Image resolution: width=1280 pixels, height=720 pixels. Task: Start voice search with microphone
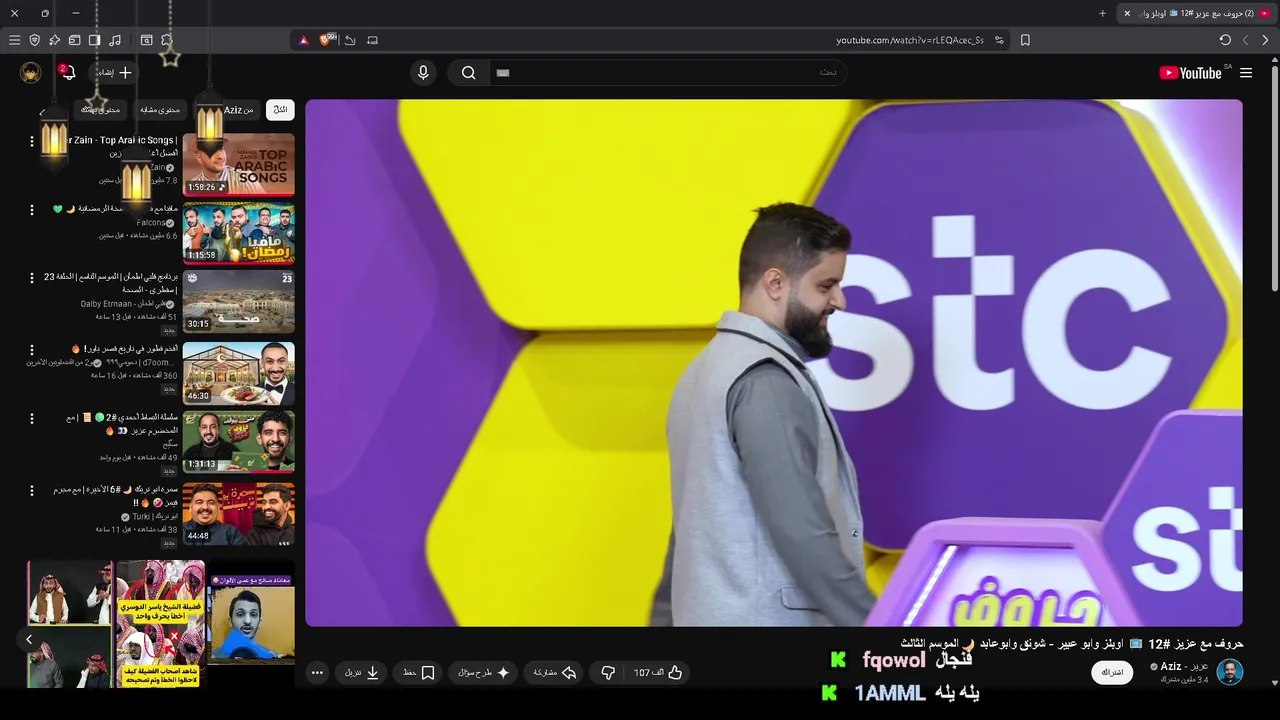[423, 73]
